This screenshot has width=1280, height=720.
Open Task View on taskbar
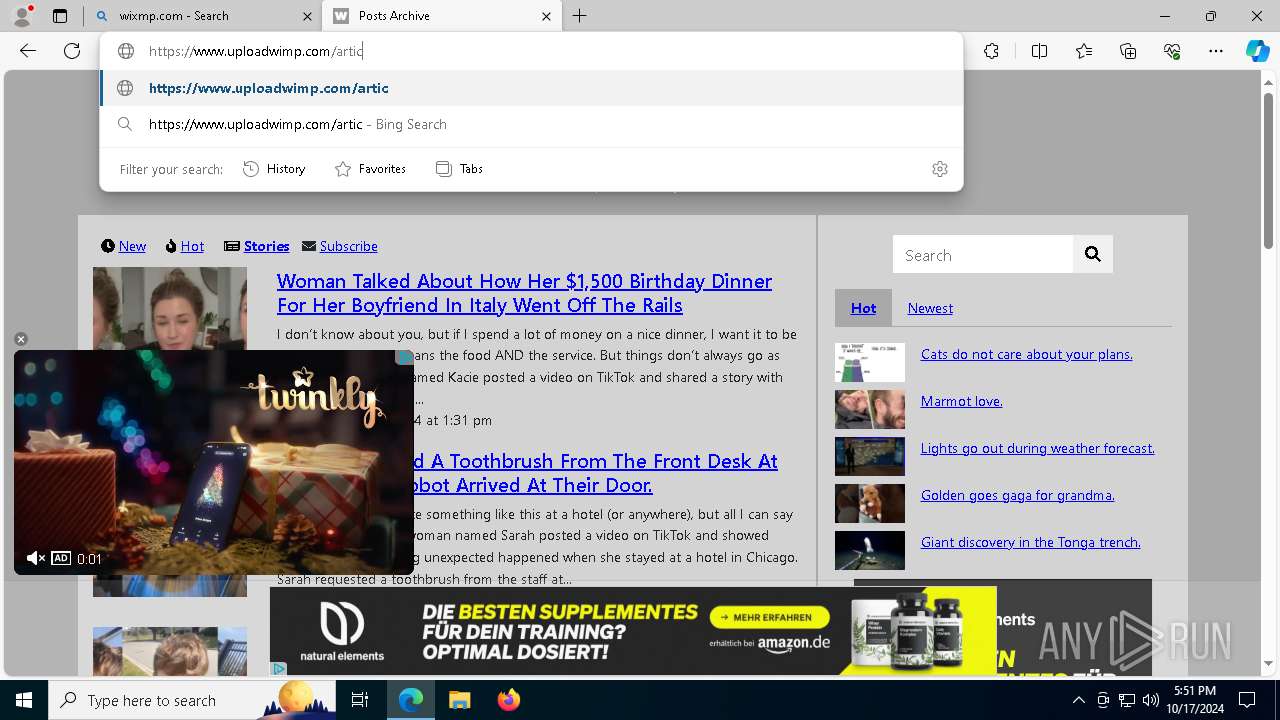coord(360,700)
